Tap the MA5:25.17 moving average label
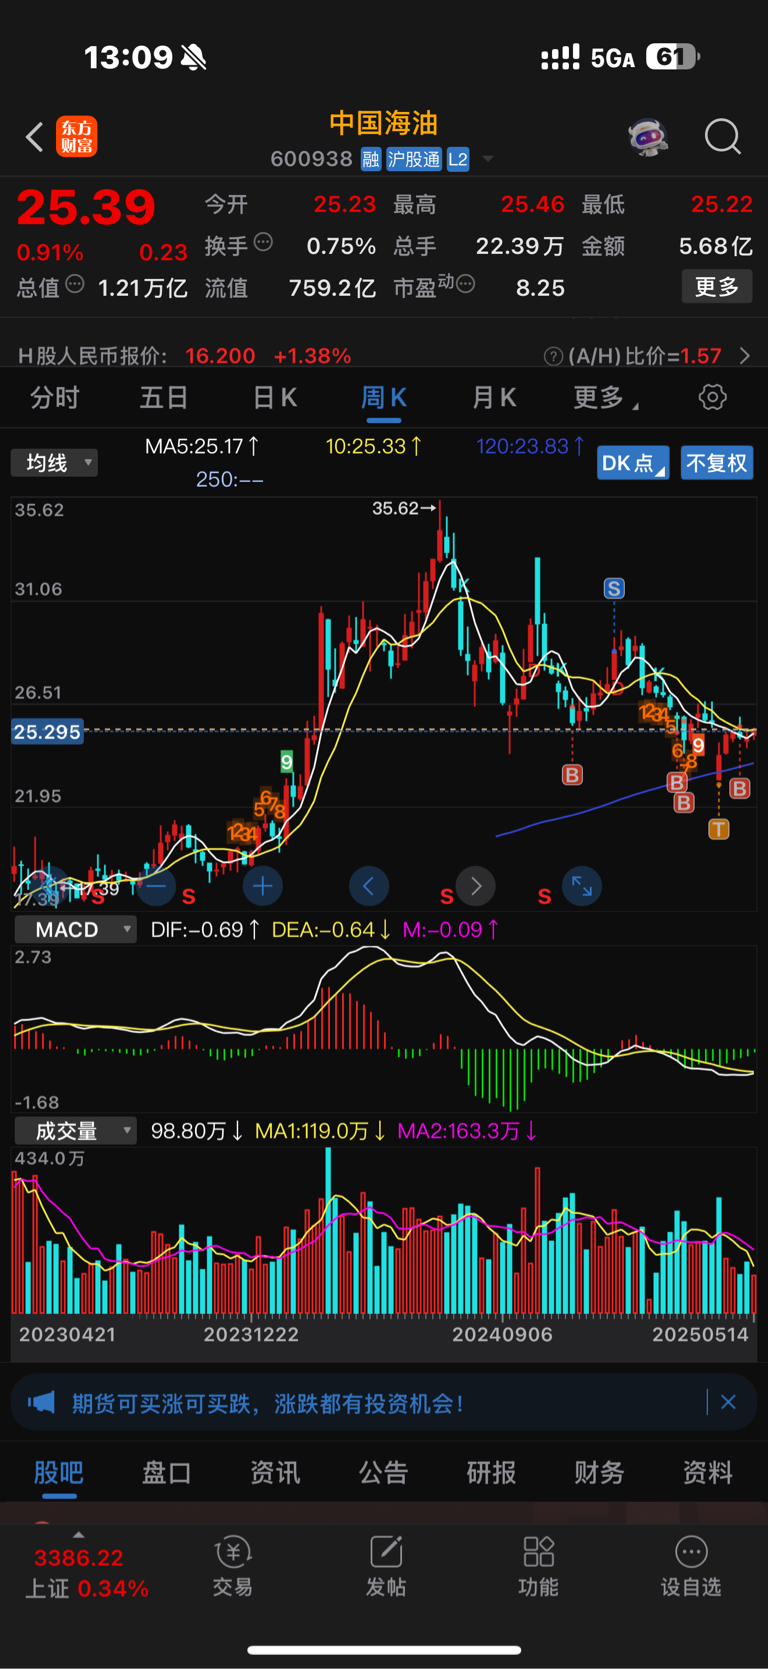768x1669 pixels. pos(203,446)
